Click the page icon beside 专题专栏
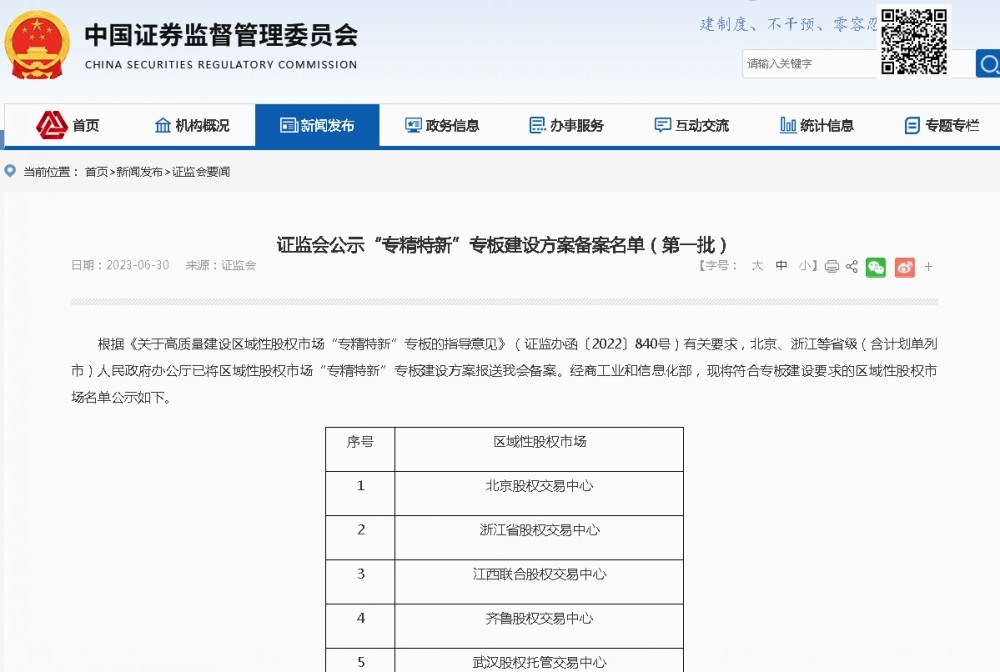 [913, 126]
